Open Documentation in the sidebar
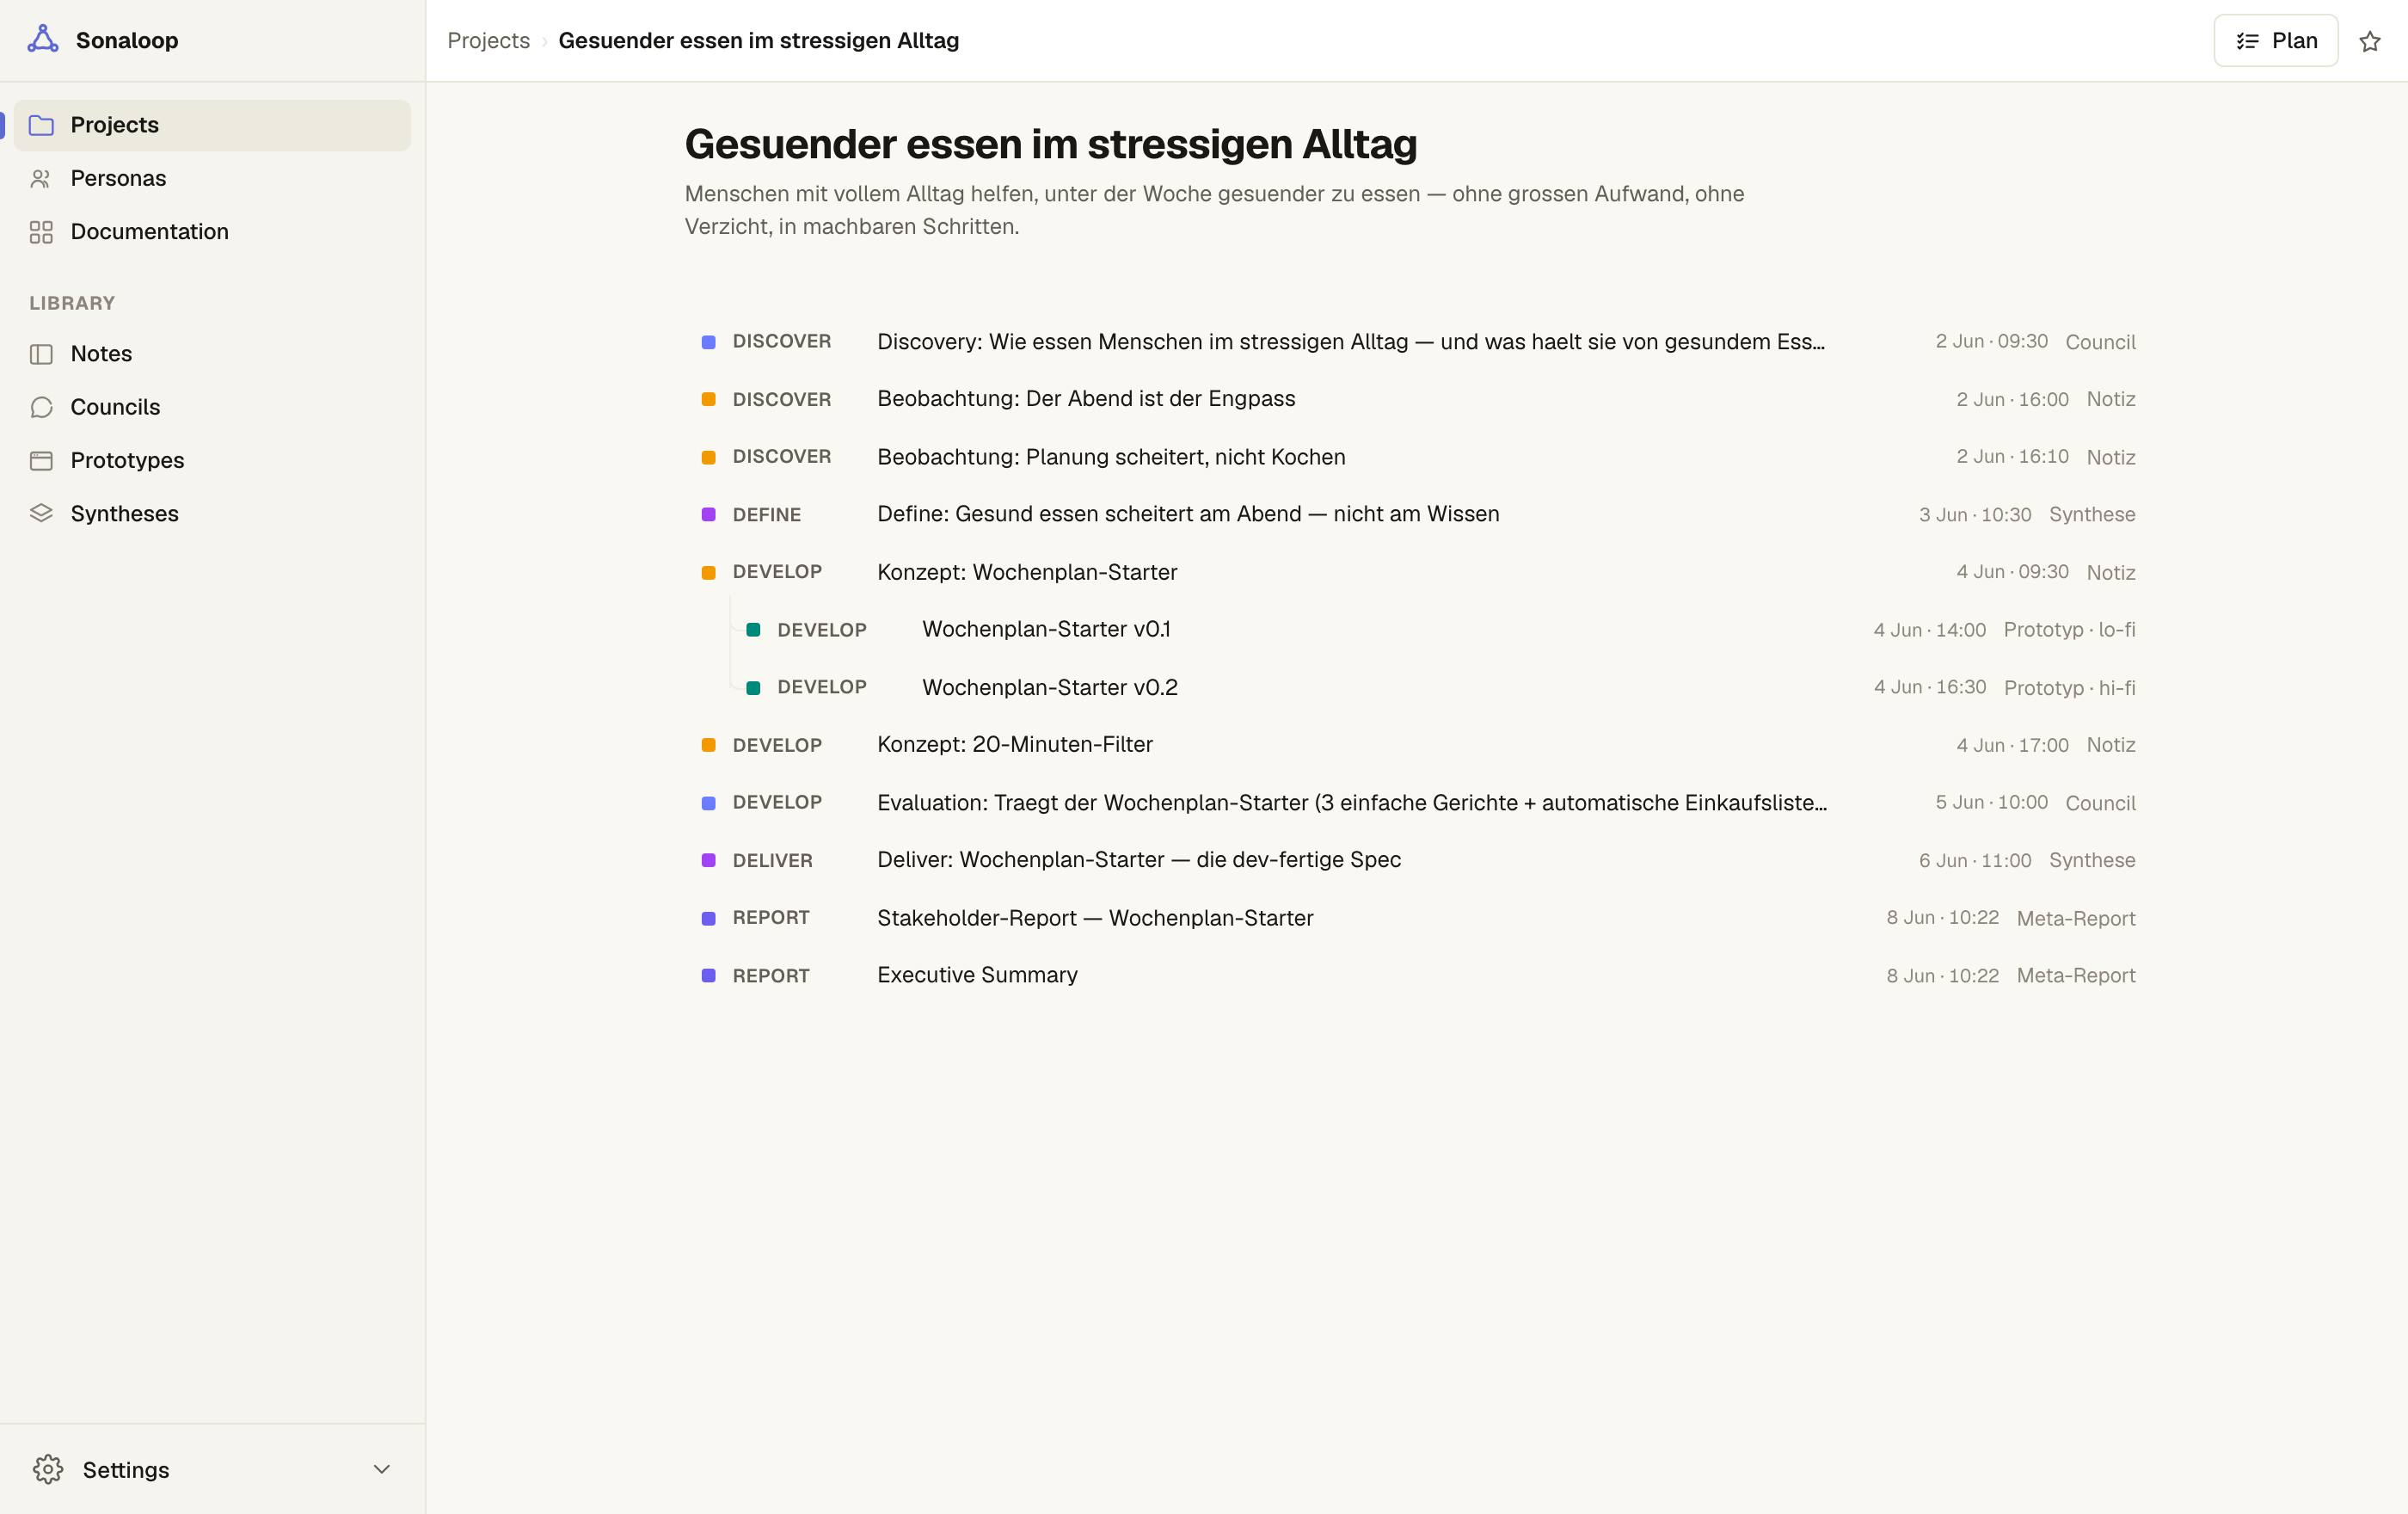2408x1514 pixels. [x=212, y=232]
